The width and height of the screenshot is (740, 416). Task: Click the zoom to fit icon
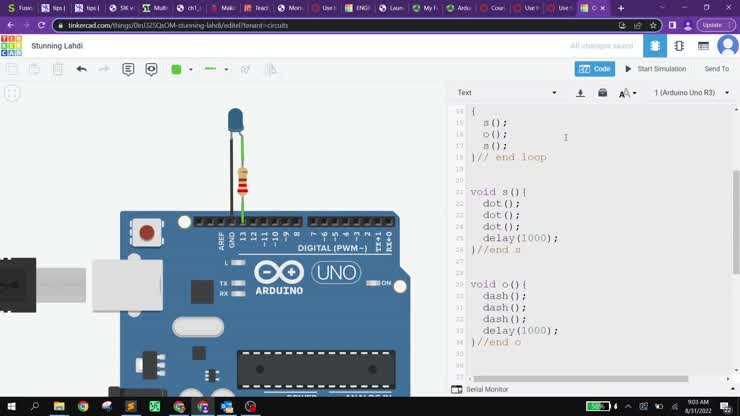point(12,93)
